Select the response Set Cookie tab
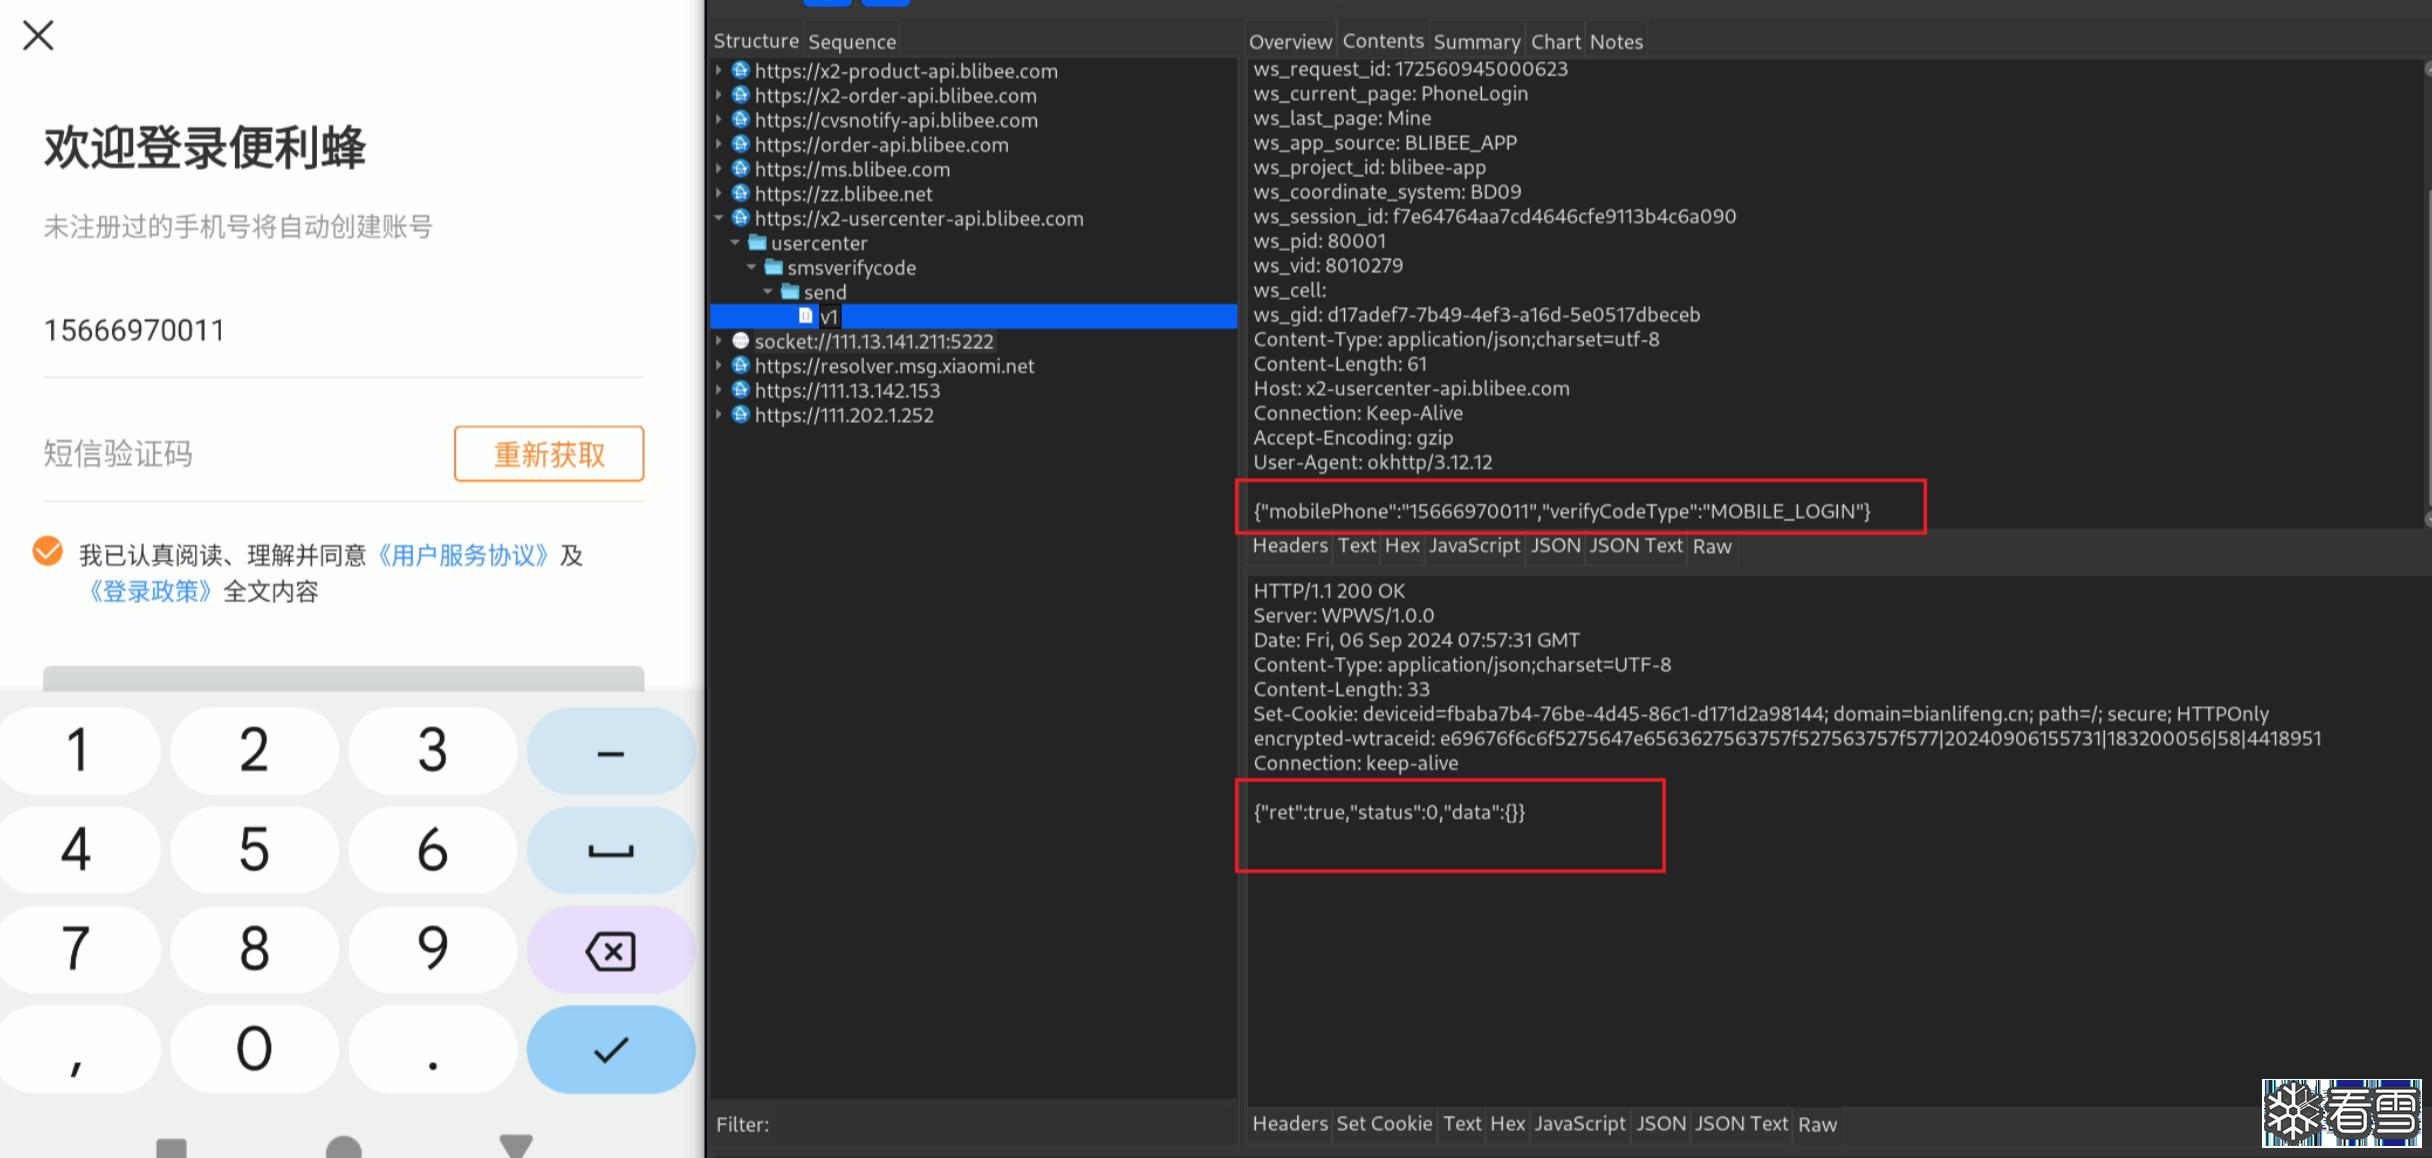The height and width of the screenshot is (1158, 2432). tap(1383, 1124)
